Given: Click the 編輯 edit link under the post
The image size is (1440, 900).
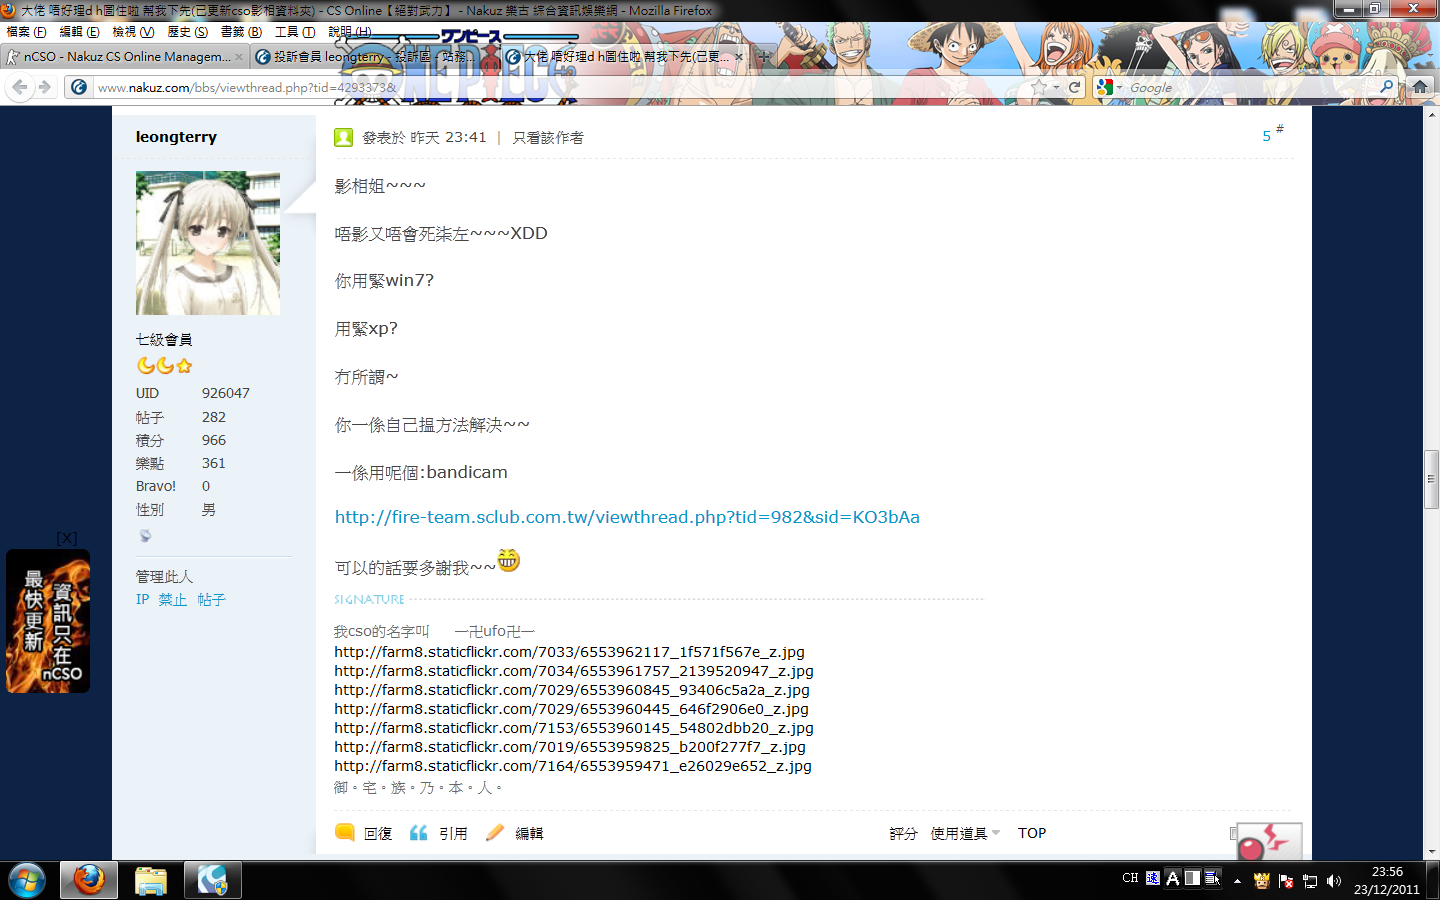Looking at the screenshot, I should point(529,833).
